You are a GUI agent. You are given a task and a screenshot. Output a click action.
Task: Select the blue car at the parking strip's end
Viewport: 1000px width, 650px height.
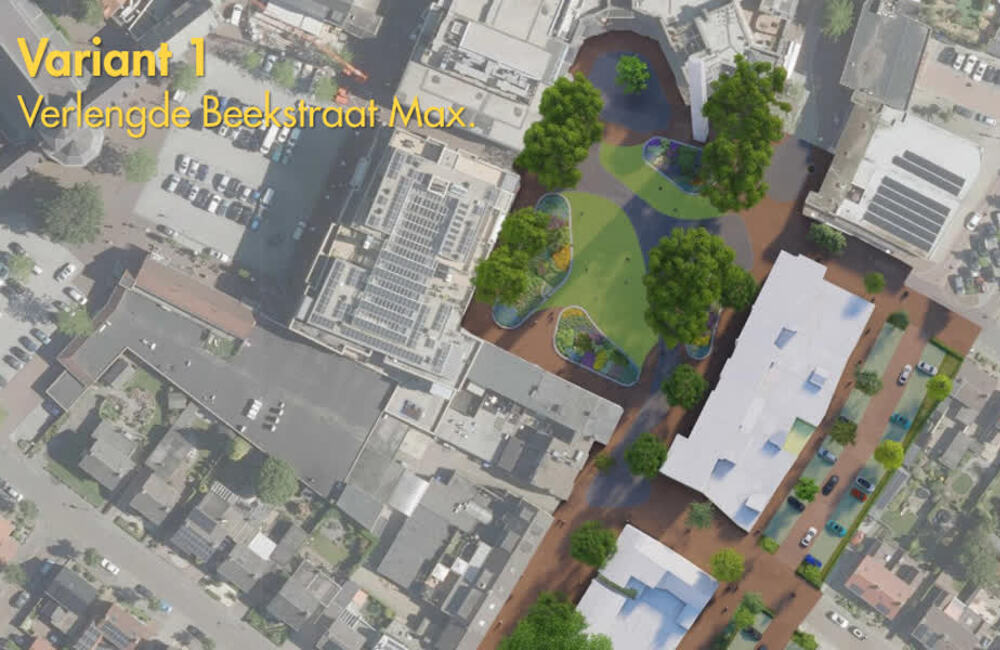(x=812, y=563)
